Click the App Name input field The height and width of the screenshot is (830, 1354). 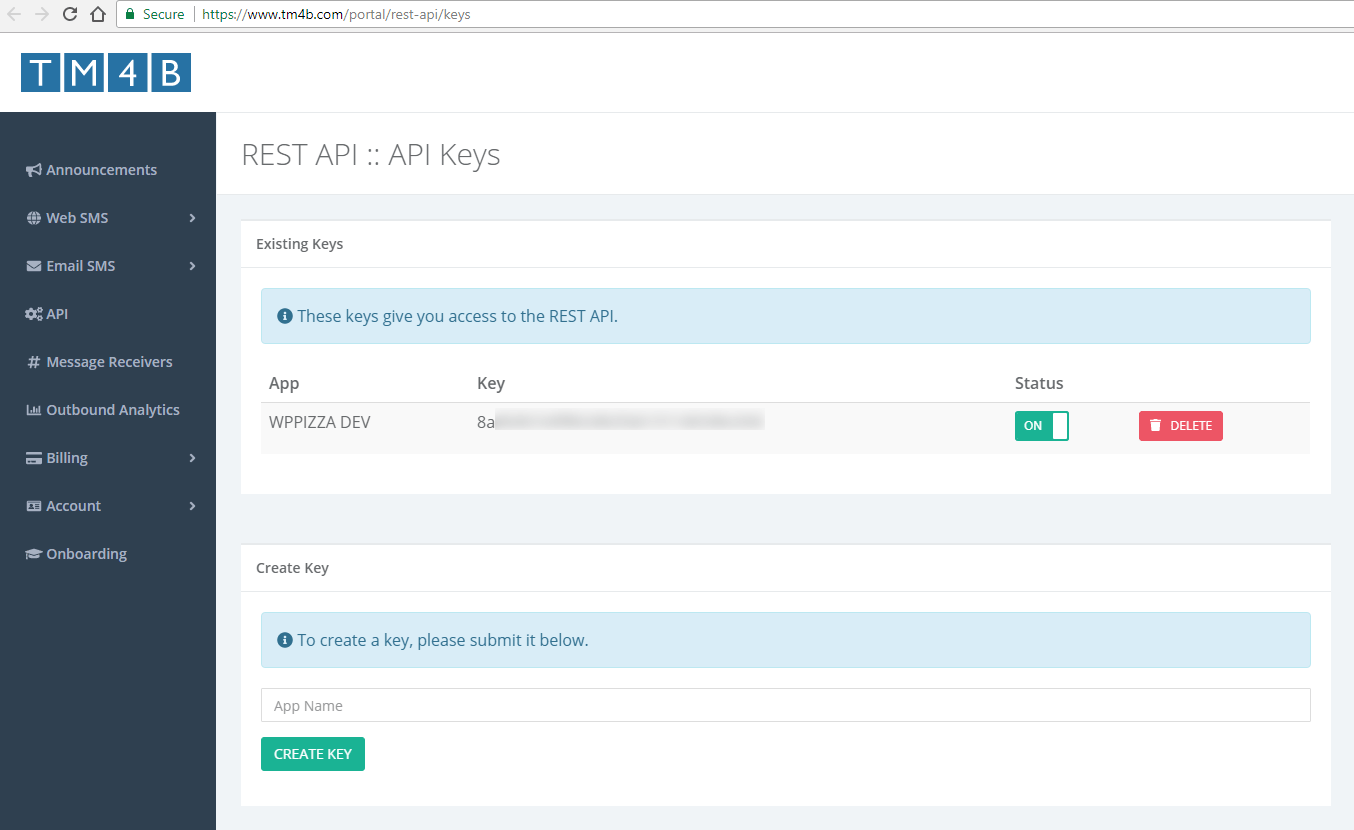click(x=785, y=705)
